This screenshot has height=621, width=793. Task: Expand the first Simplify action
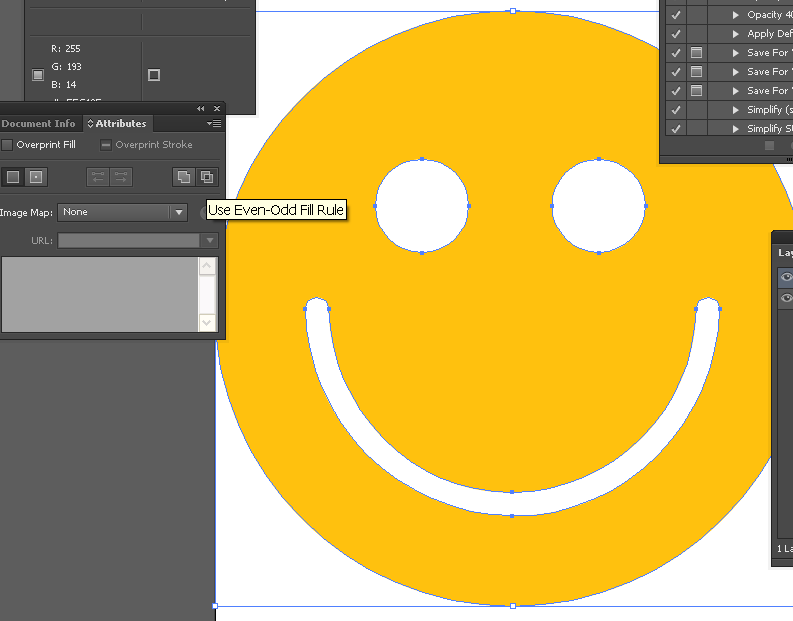click(736, 110)
